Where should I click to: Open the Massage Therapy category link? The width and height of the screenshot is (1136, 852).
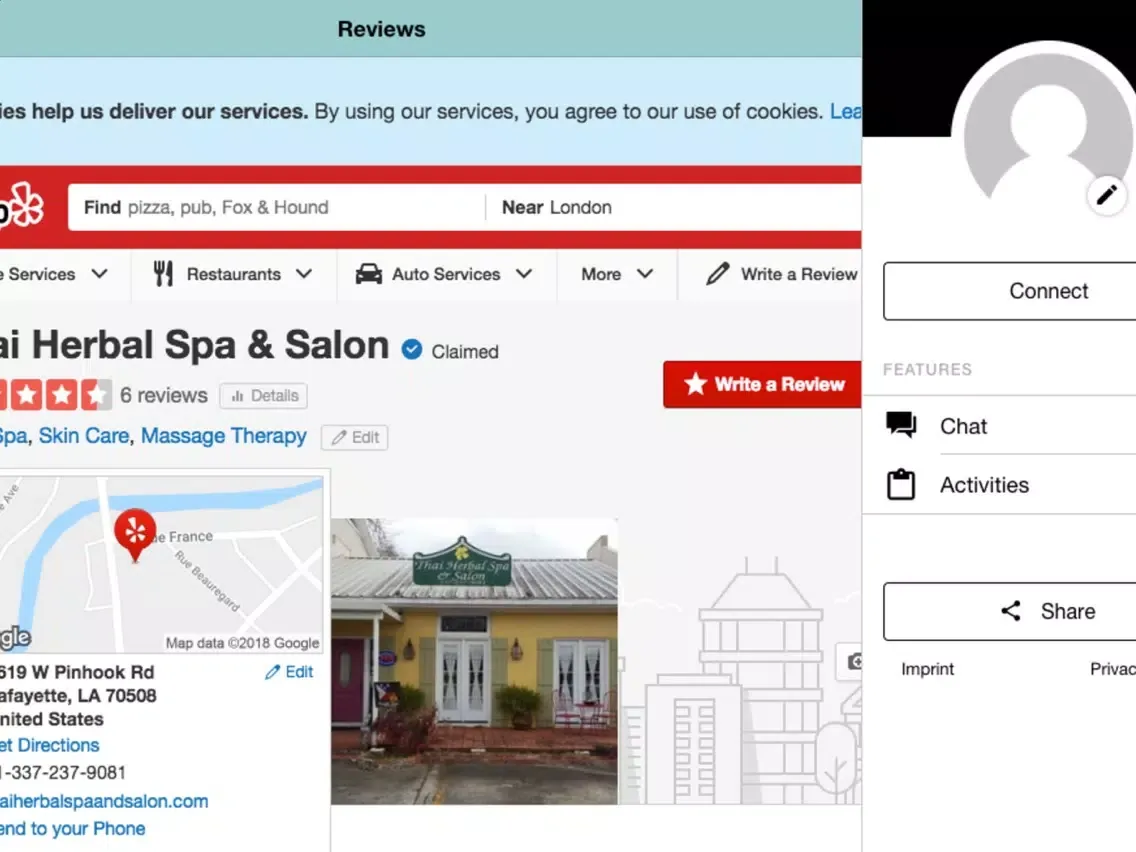pyautogui.click(x=224, y=435)
